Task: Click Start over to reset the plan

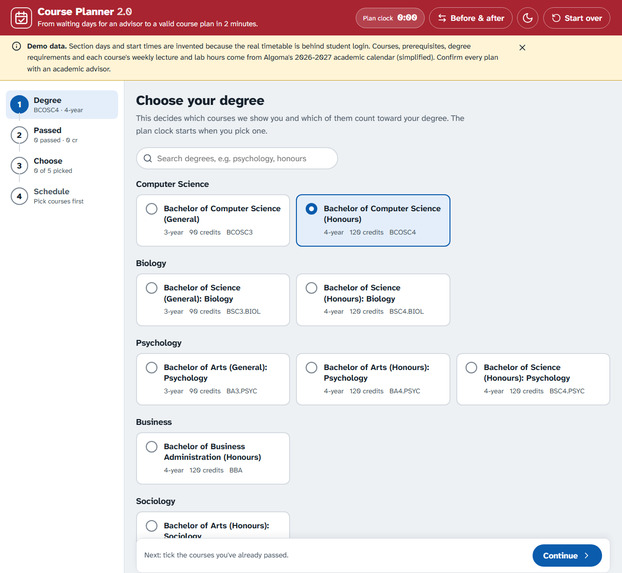Action: tap(576, 18)
